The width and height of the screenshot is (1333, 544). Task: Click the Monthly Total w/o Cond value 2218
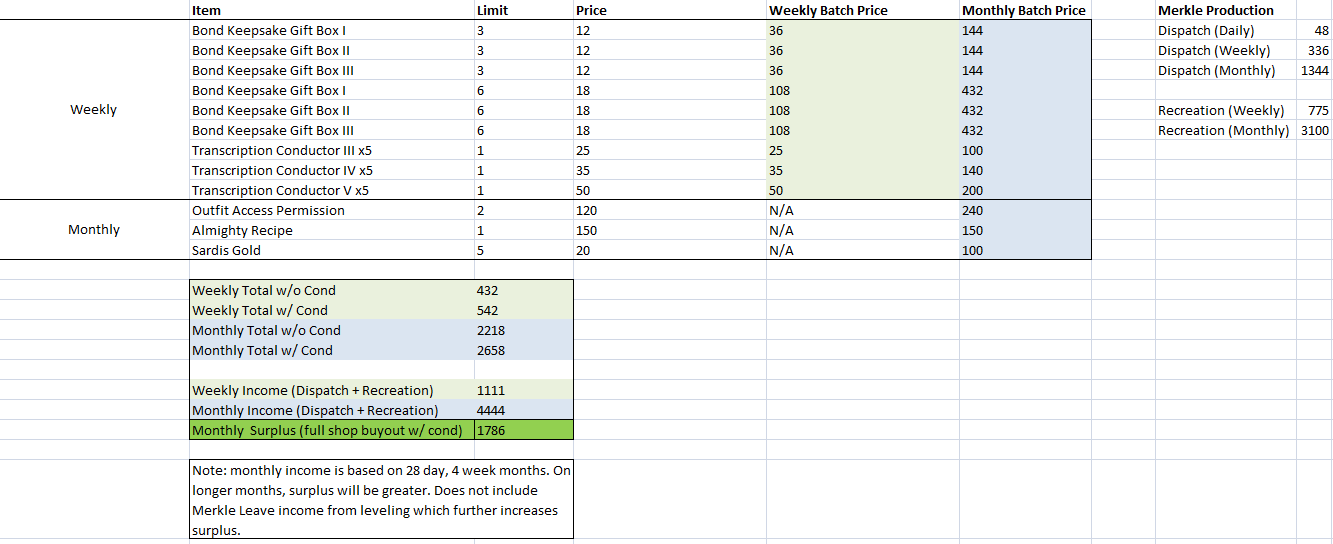(524, 330)
